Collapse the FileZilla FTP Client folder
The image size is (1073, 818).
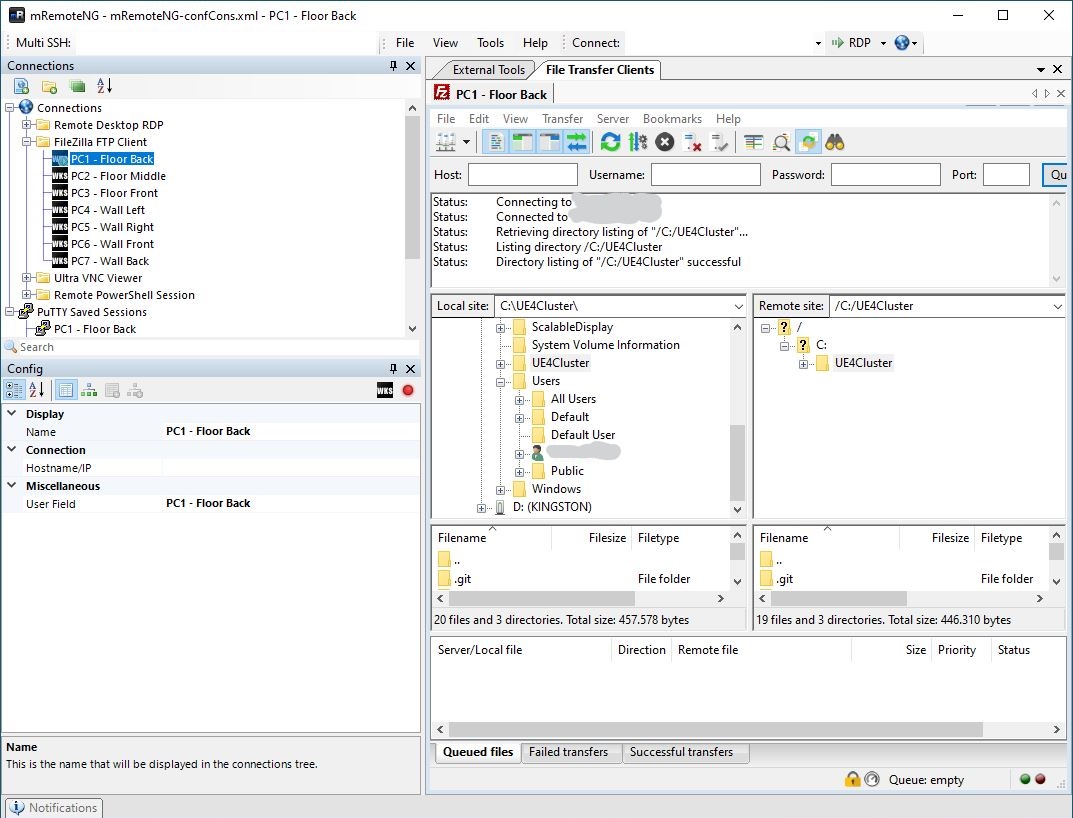point(27,142)
